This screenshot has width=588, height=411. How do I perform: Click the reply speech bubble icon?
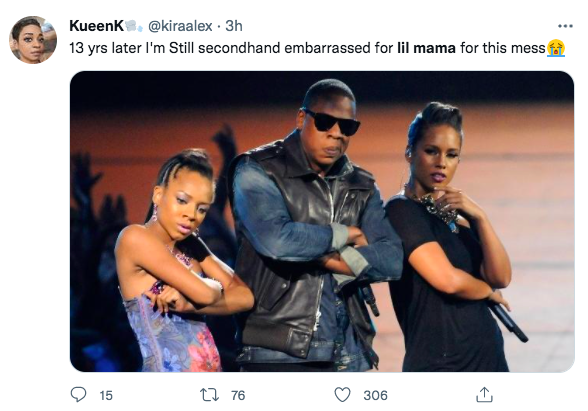[x=78, y=395]
